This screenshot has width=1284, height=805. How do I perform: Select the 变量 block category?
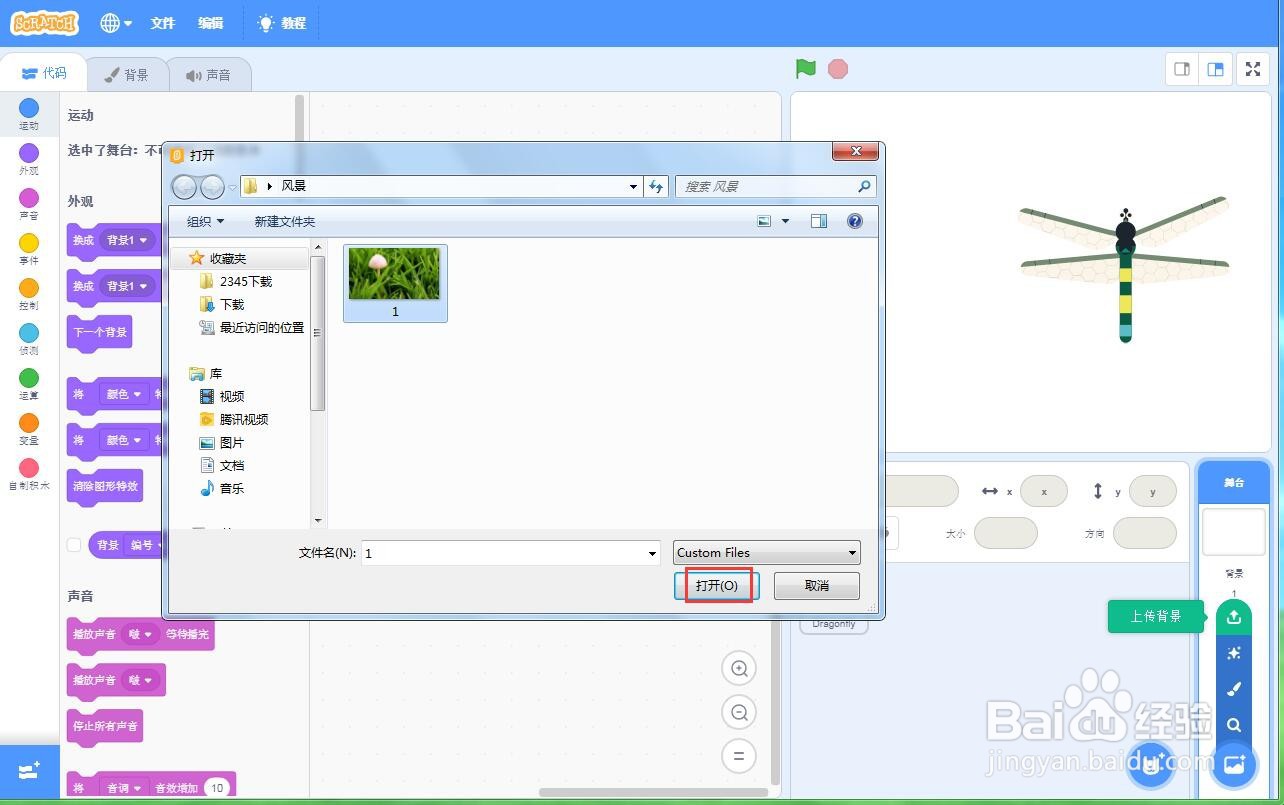pos(29,429)
